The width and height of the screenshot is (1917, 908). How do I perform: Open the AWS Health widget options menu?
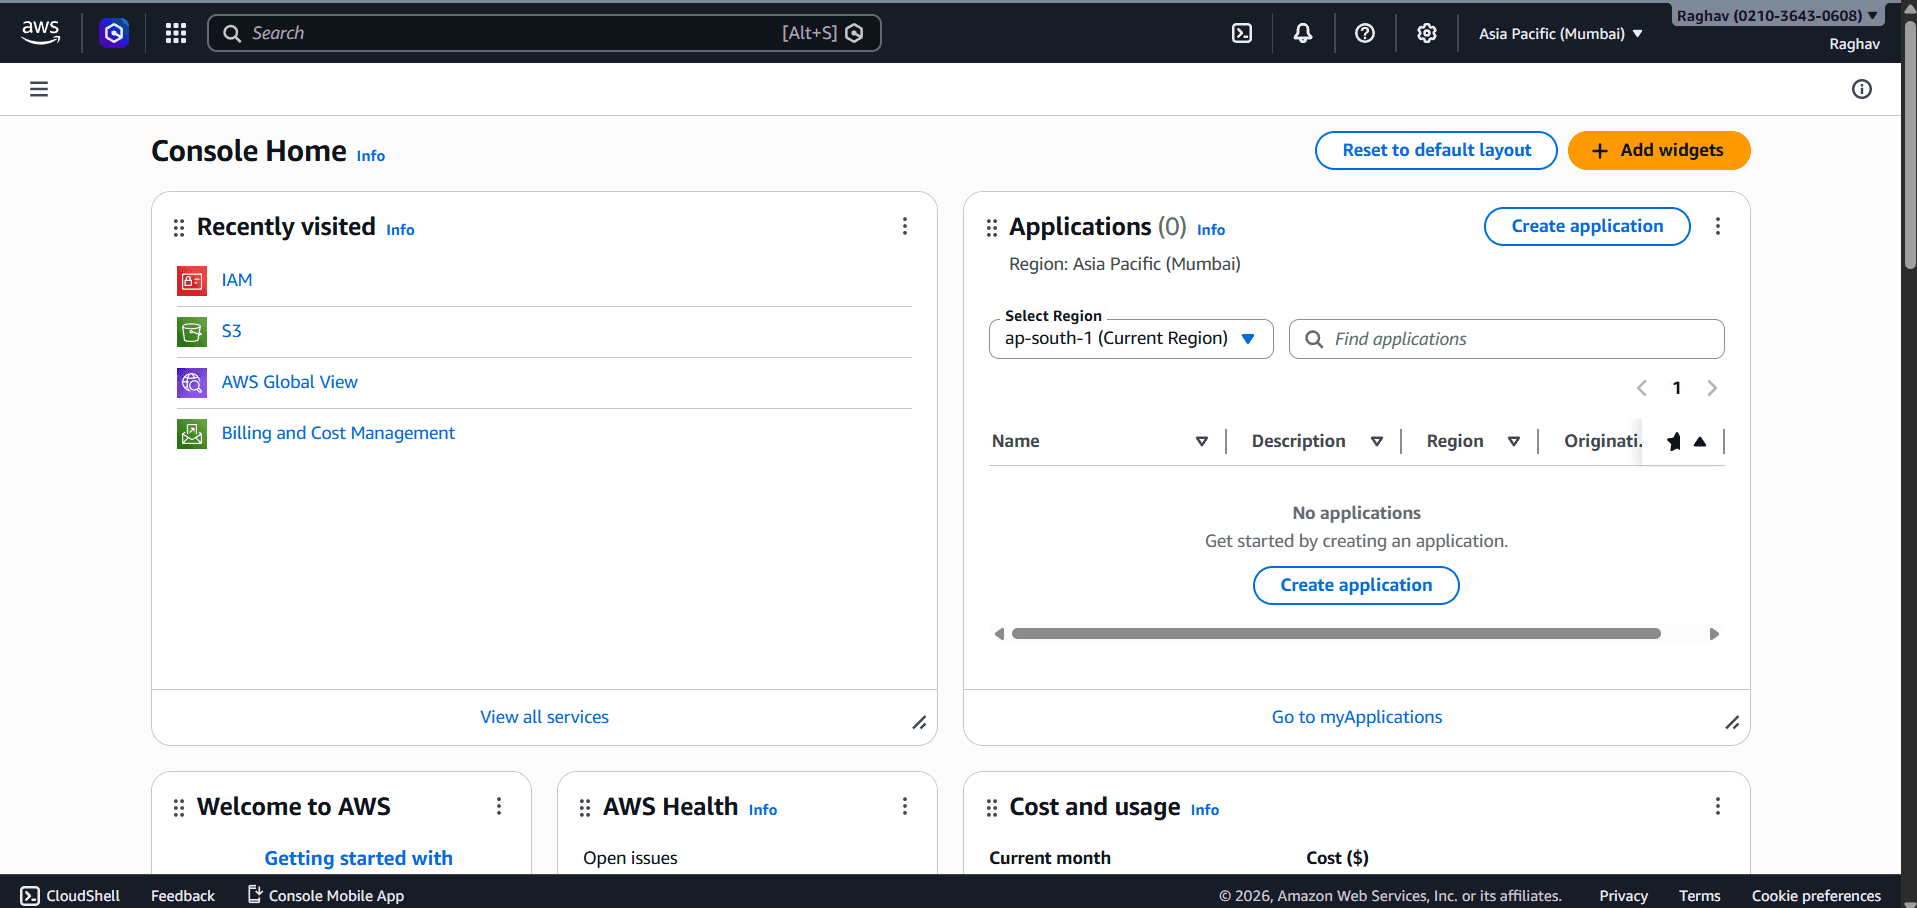[904, 806]
